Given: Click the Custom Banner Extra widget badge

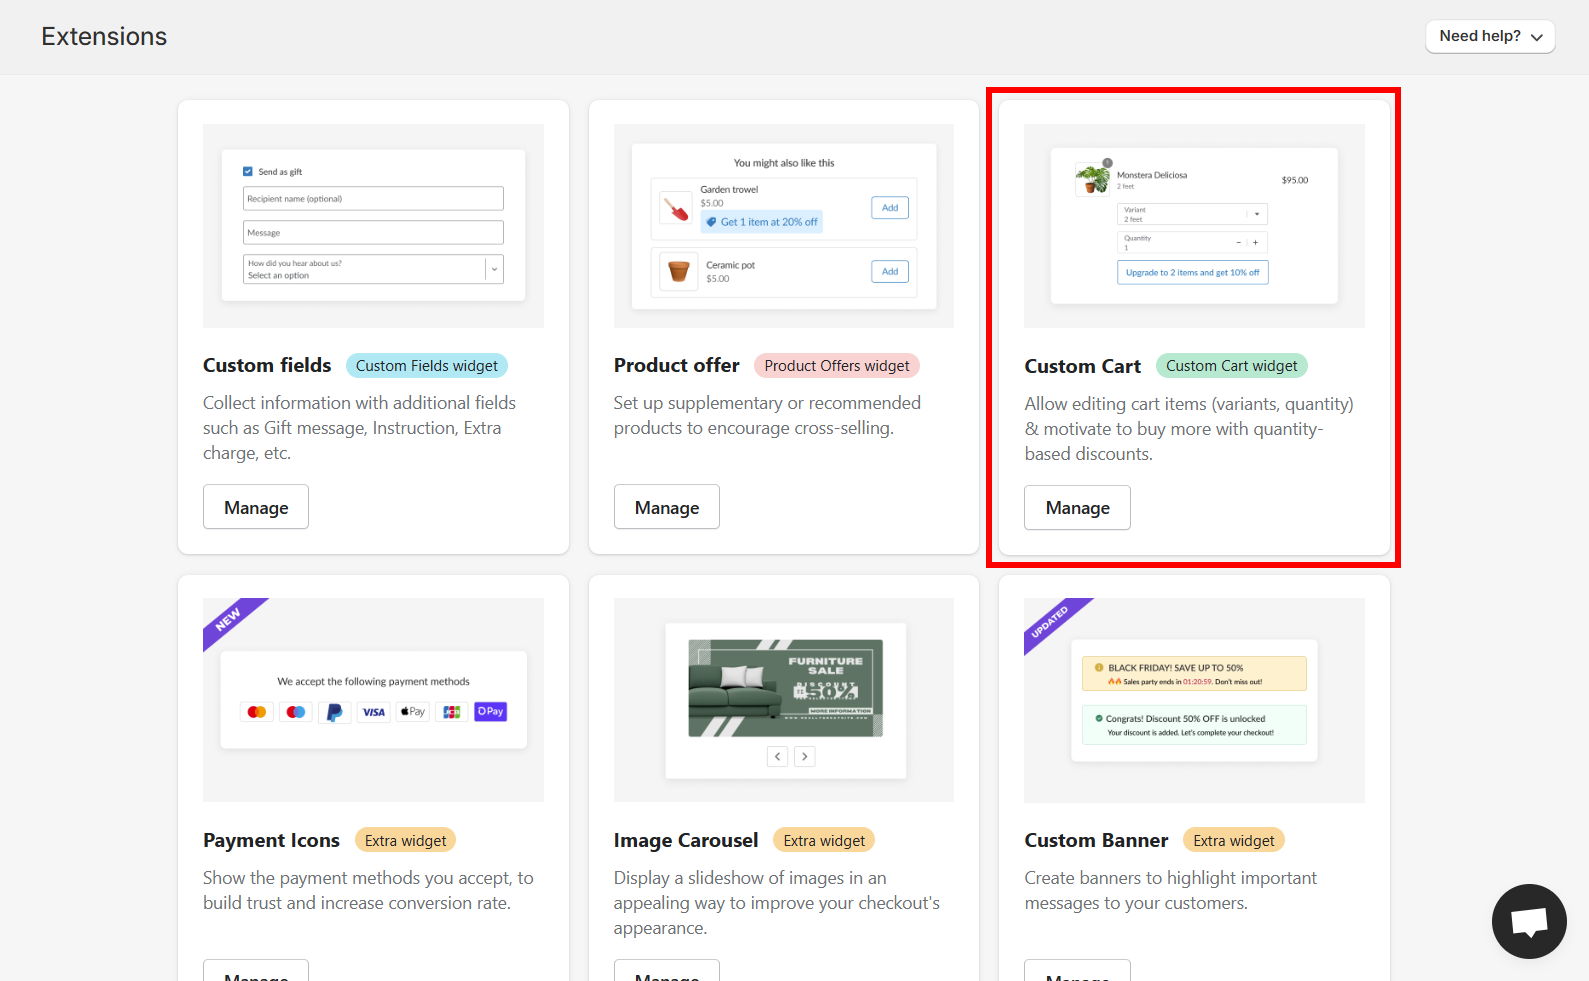Looking at the screenshot, I should 1233,841.
